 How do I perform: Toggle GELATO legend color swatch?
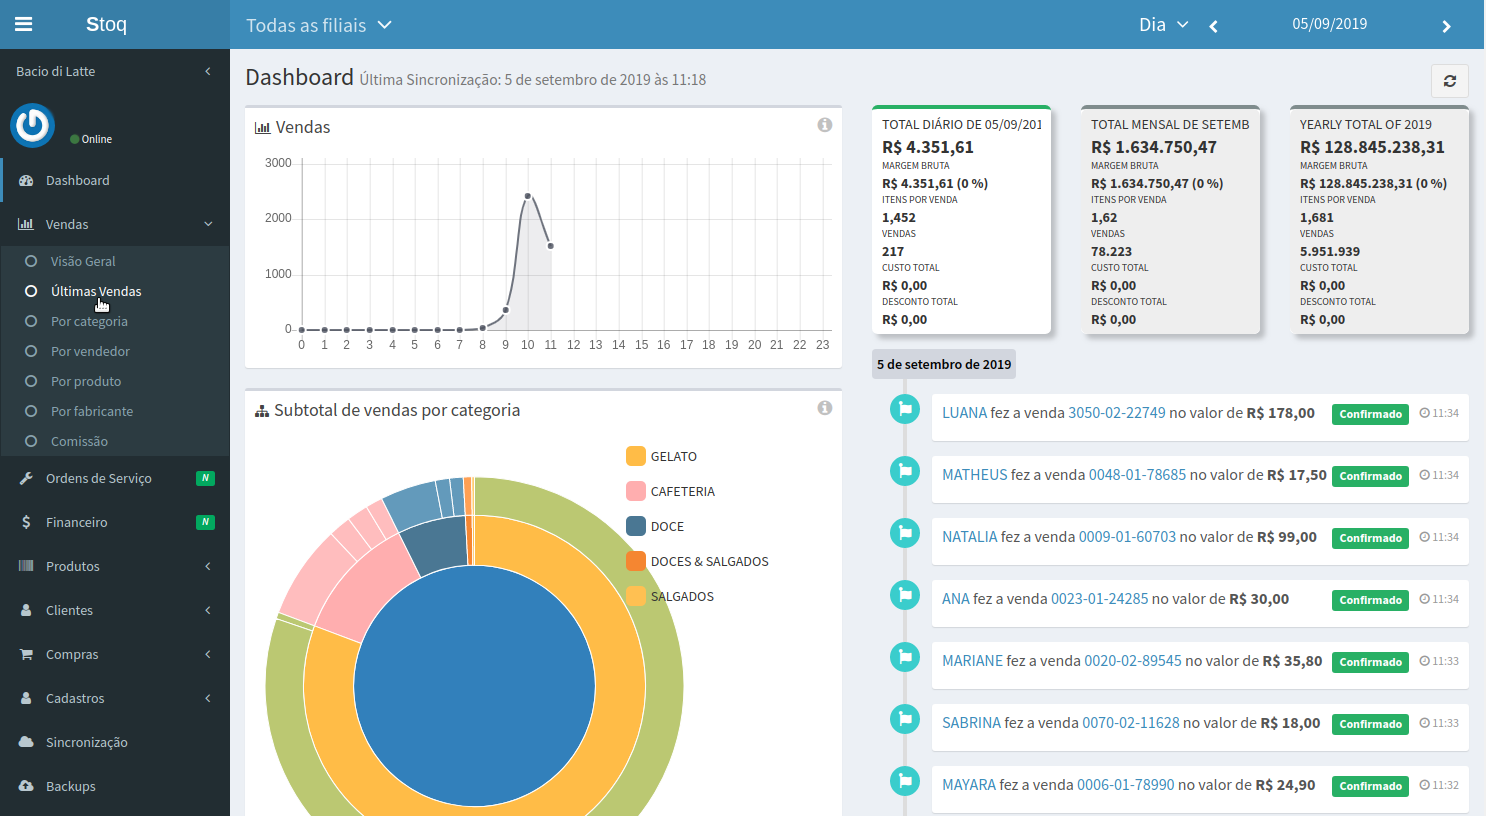click(636, 456)
